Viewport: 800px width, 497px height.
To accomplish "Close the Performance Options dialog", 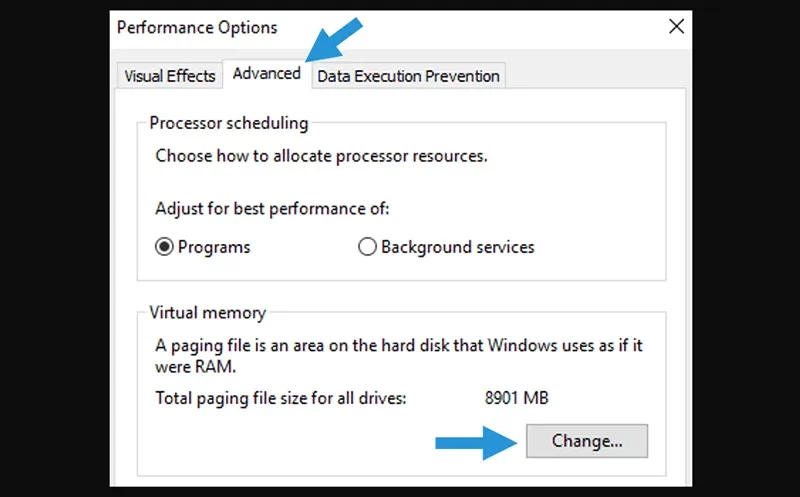I will coord(677,27).
